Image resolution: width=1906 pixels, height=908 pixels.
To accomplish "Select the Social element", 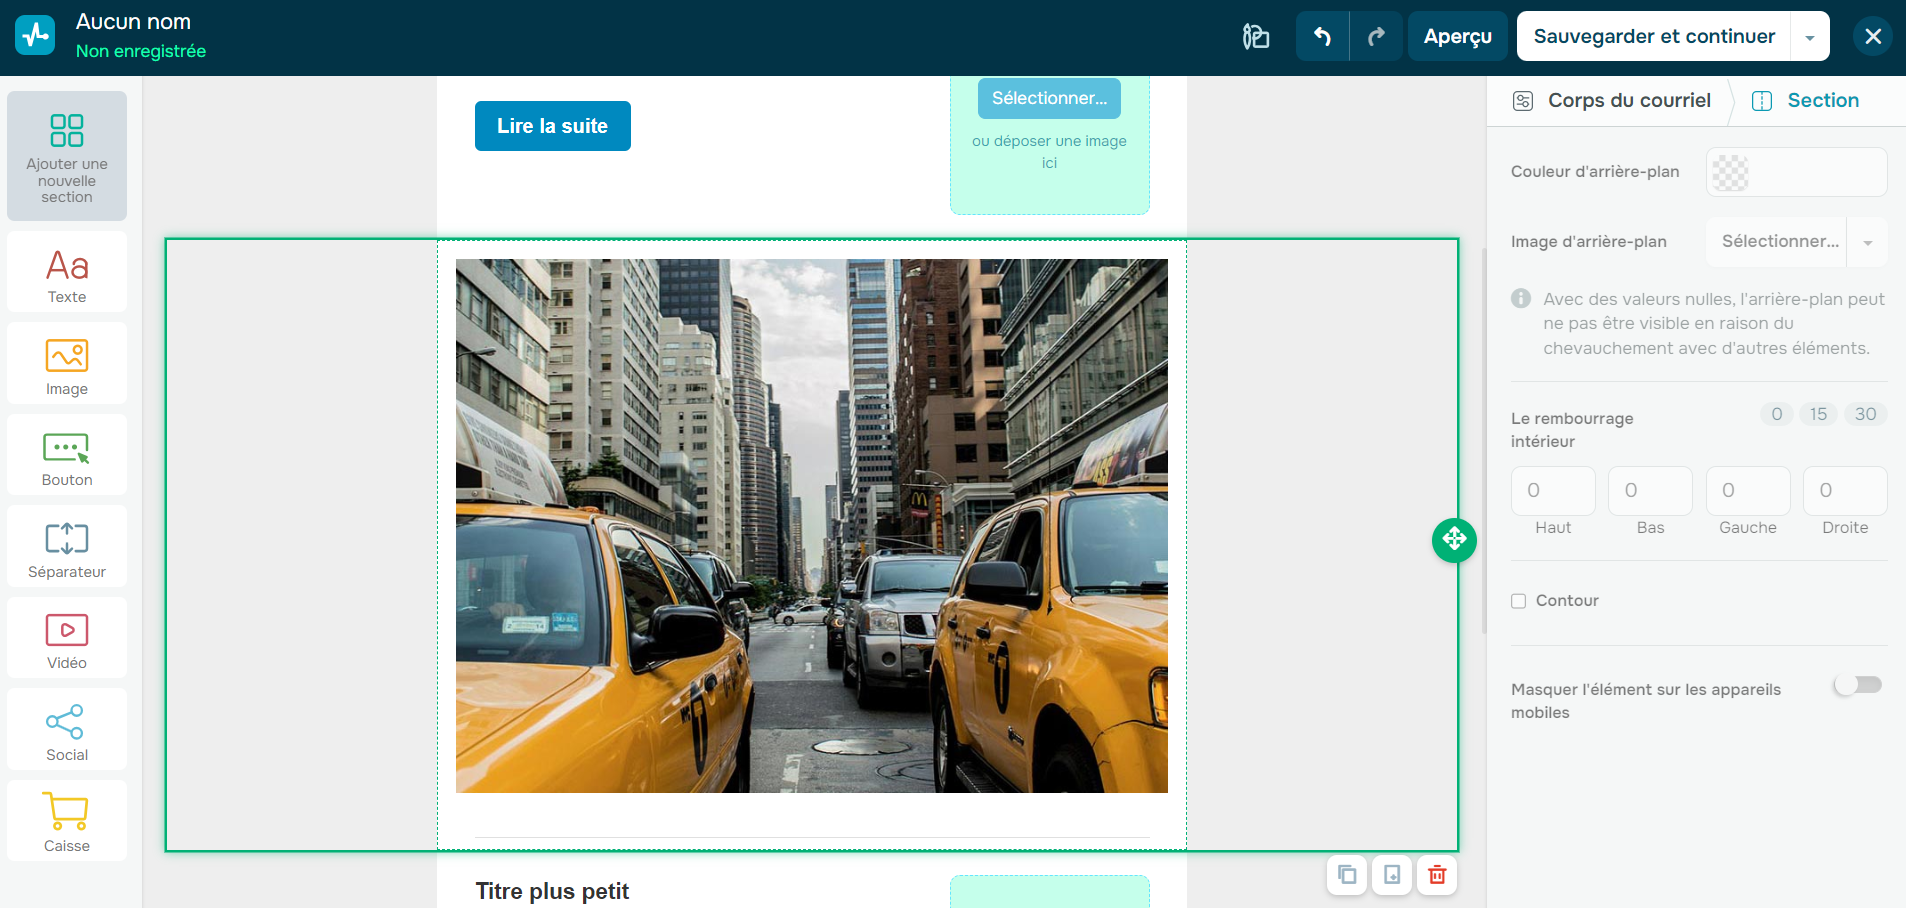I will (x=67, y=729).
